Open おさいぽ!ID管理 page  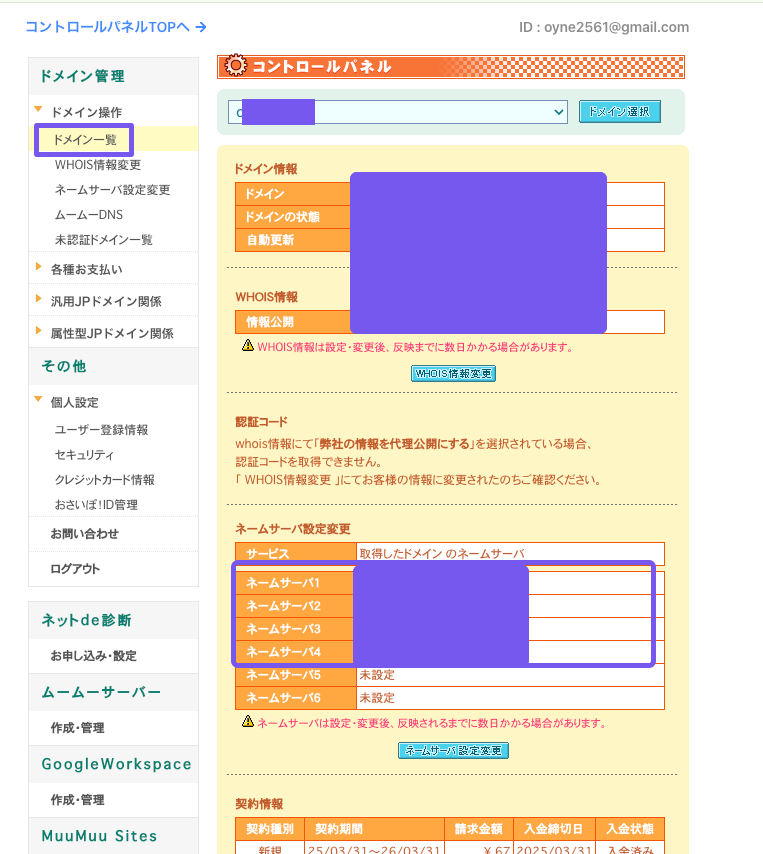(x=96, y=505)
